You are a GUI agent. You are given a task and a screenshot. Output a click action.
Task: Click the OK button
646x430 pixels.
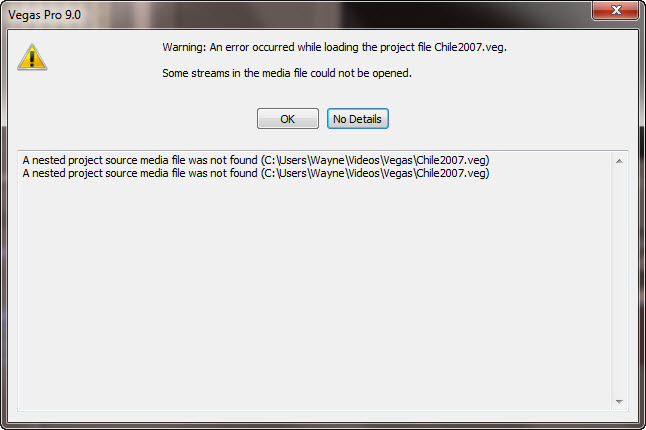click(288, 119)
